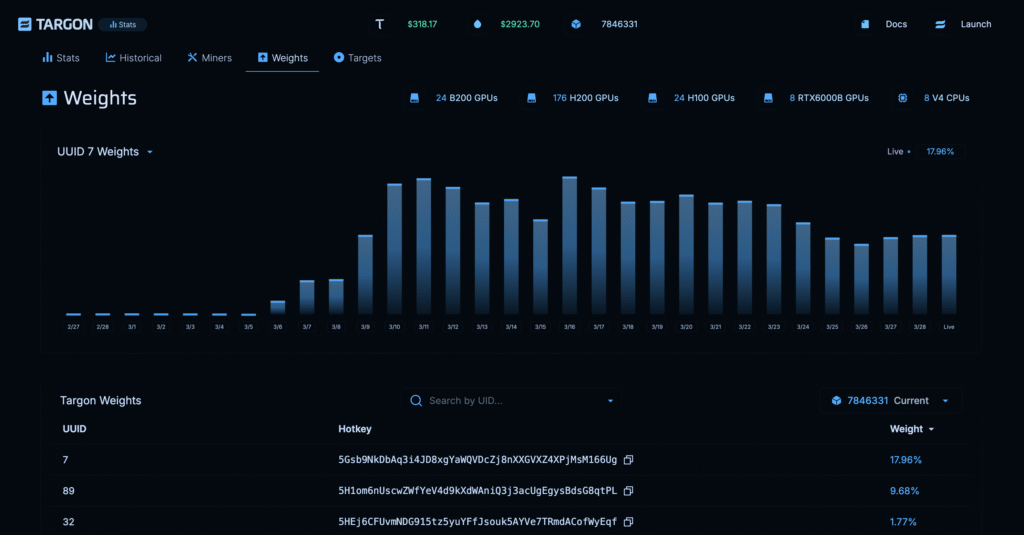1024x535 pixels.
Task: Open block 7846331 Current dropdown
Action: 891,401
